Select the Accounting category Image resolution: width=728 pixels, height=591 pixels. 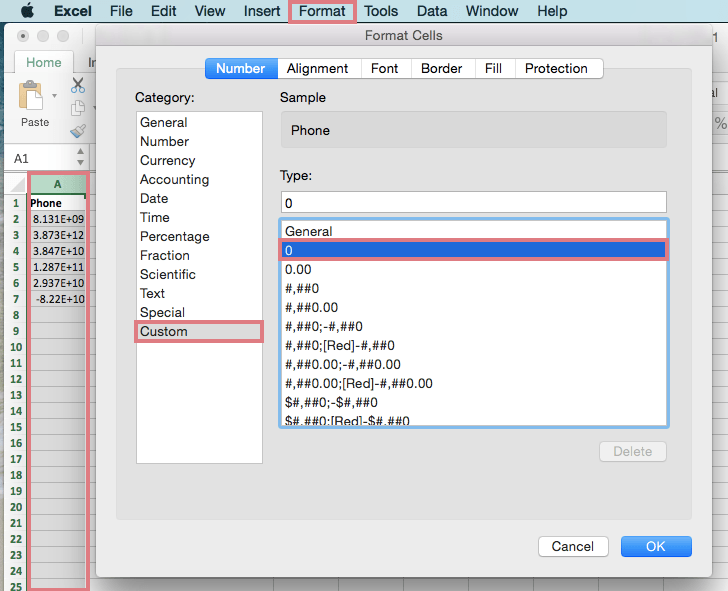point(199,180)
